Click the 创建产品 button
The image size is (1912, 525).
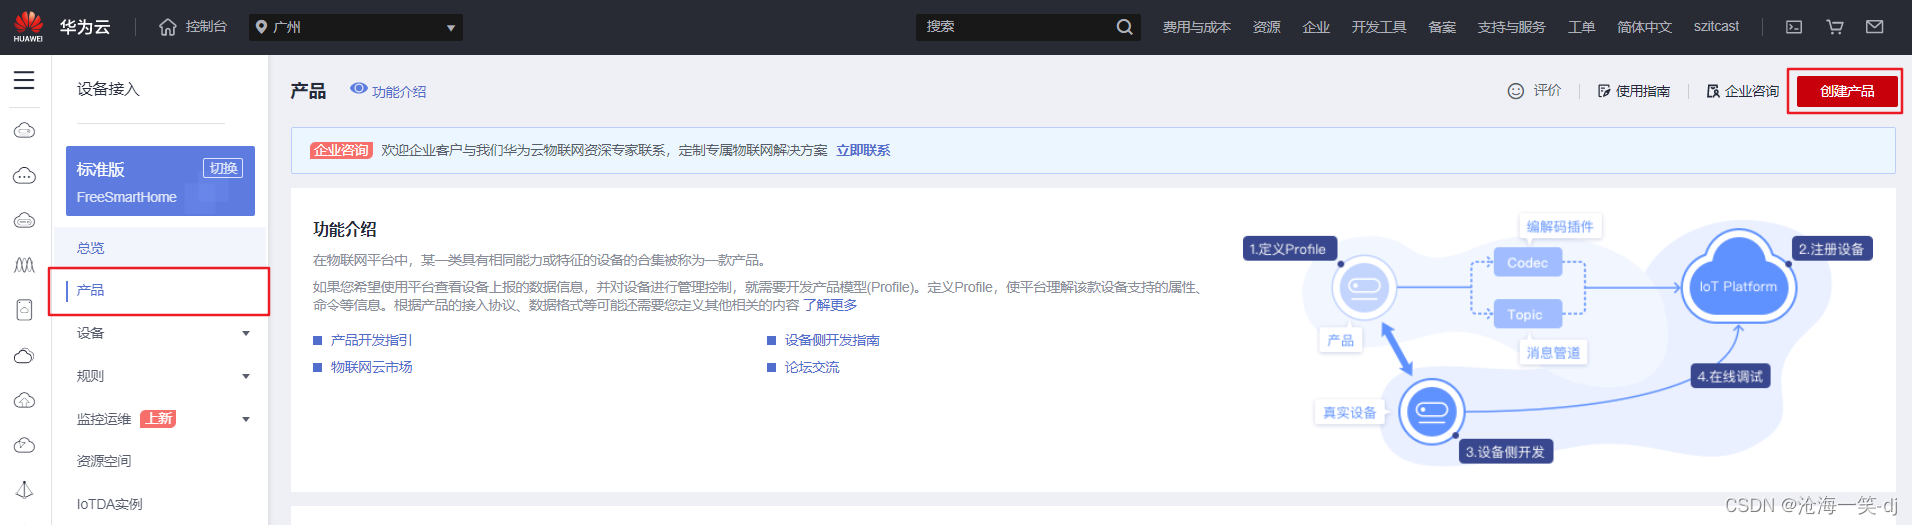1846,91
